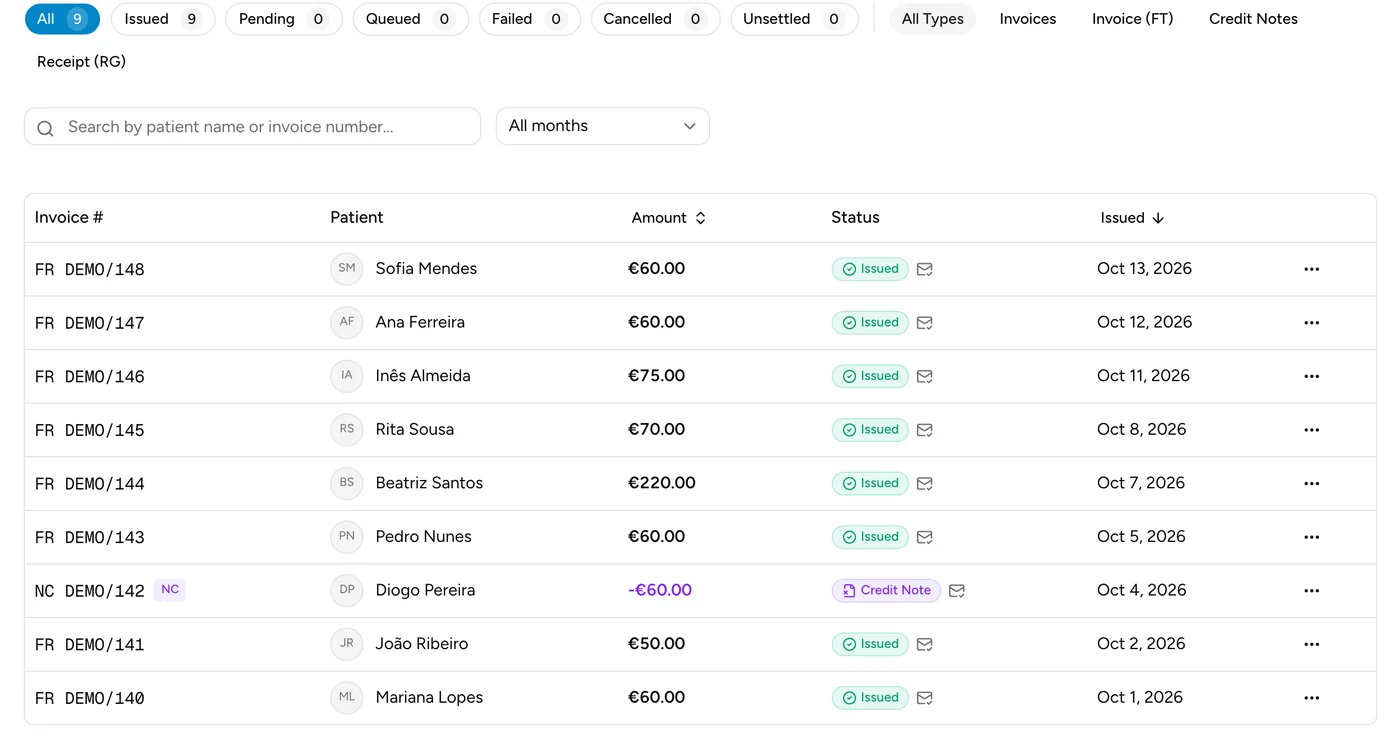Screen dimensions: 1400x742
Task: Click the date Oct 1, 2026
Action: [x=1140, y=698]
